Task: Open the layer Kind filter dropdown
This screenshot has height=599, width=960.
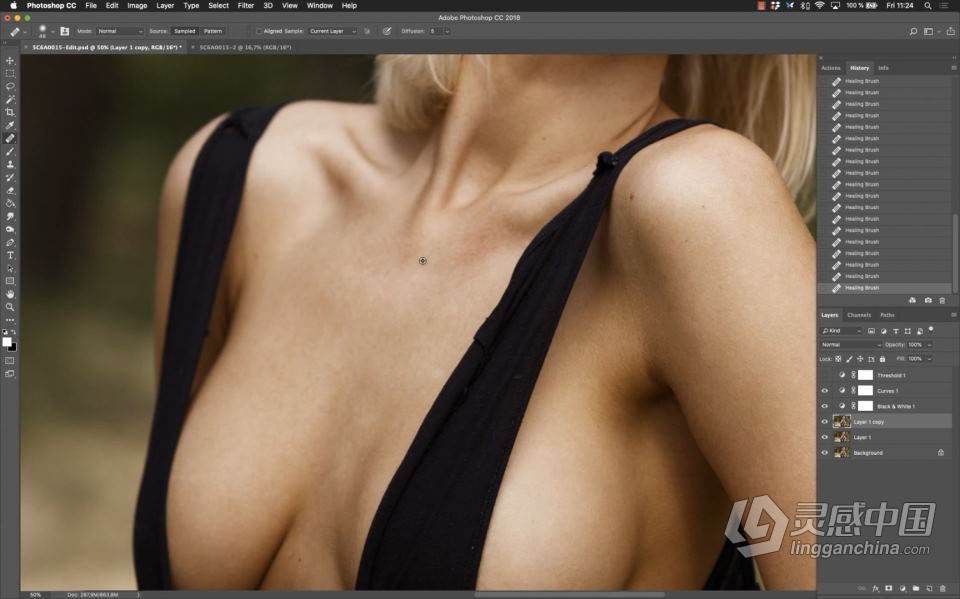Action: pyautogui.click(x=841, y=331)
